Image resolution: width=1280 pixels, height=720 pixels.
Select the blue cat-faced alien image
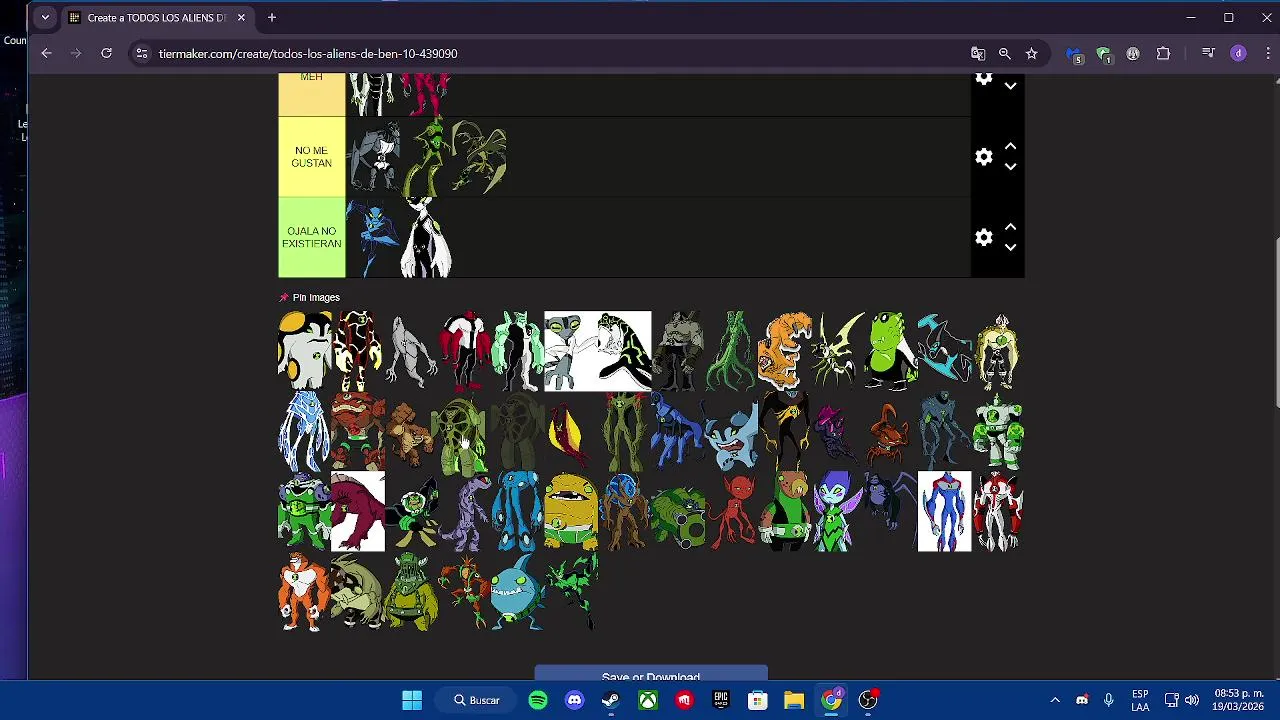click(731, 431)
